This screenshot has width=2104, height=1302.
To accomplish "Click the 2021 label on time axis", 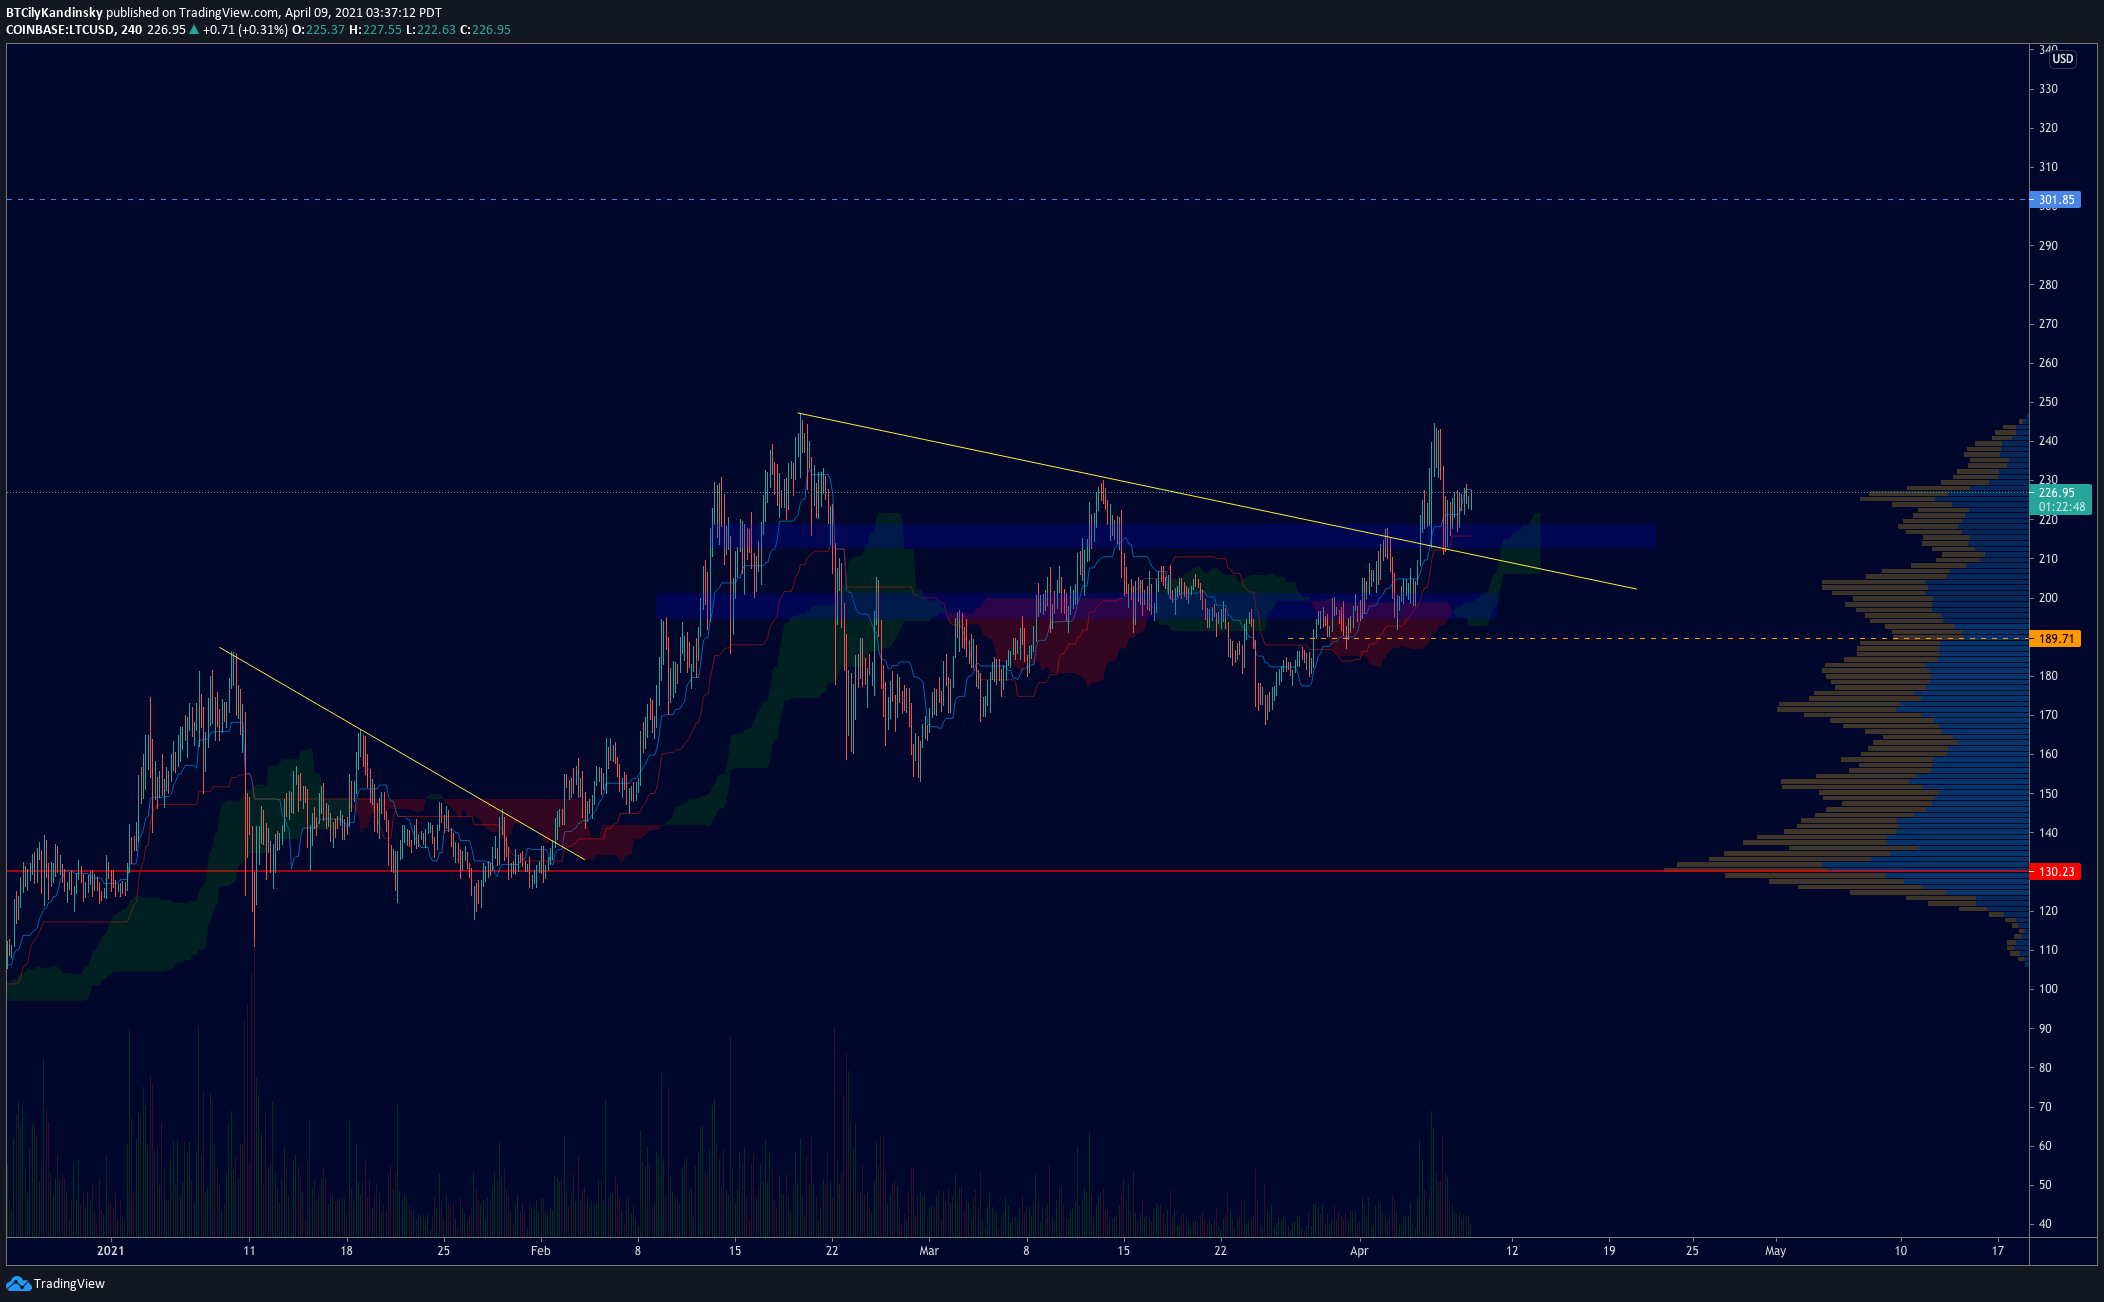I will click(110, 1251).
